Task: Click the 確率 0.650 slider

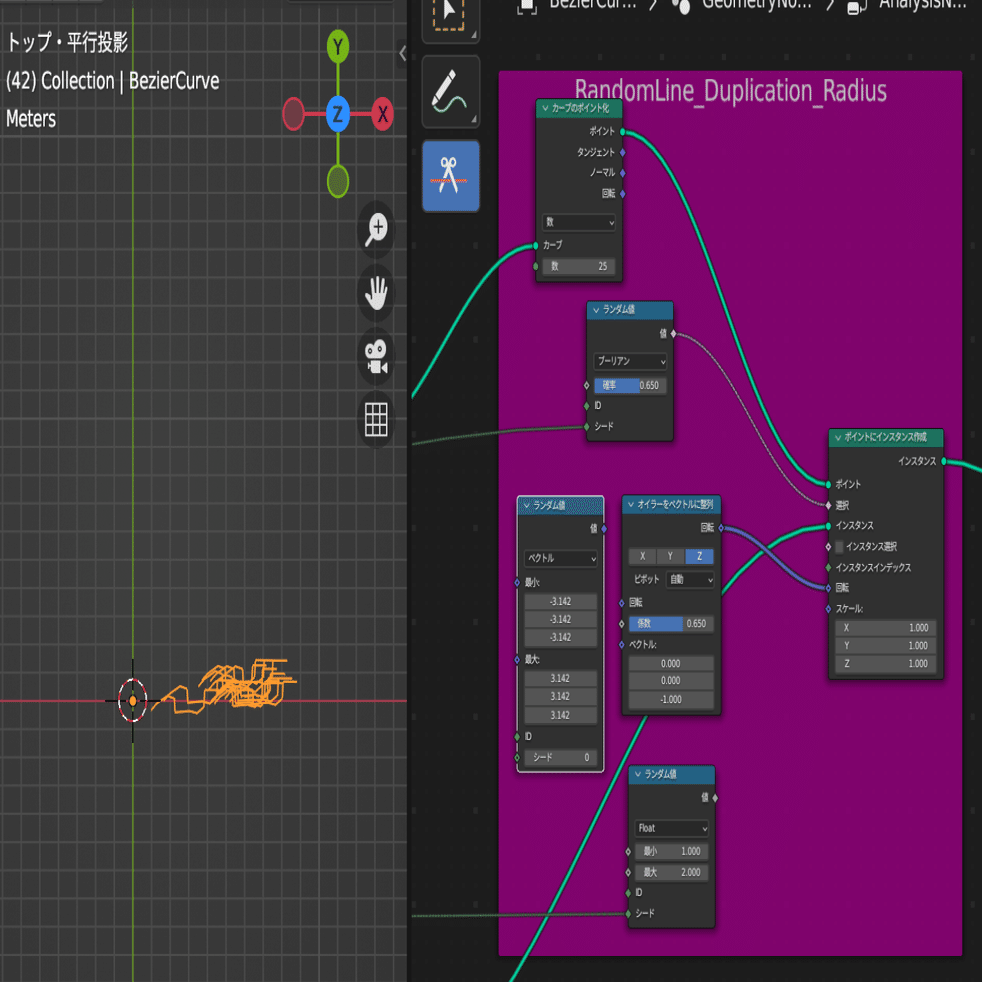Action: 630,385
